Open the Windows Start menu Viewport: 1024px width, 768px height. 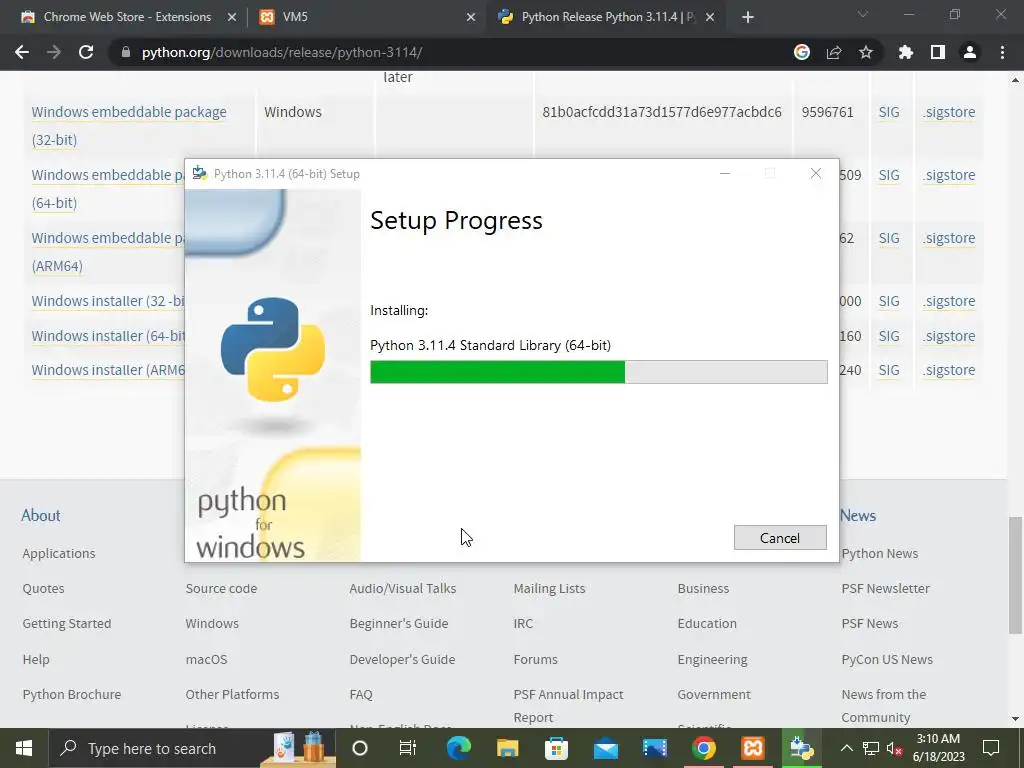(24, 748)
